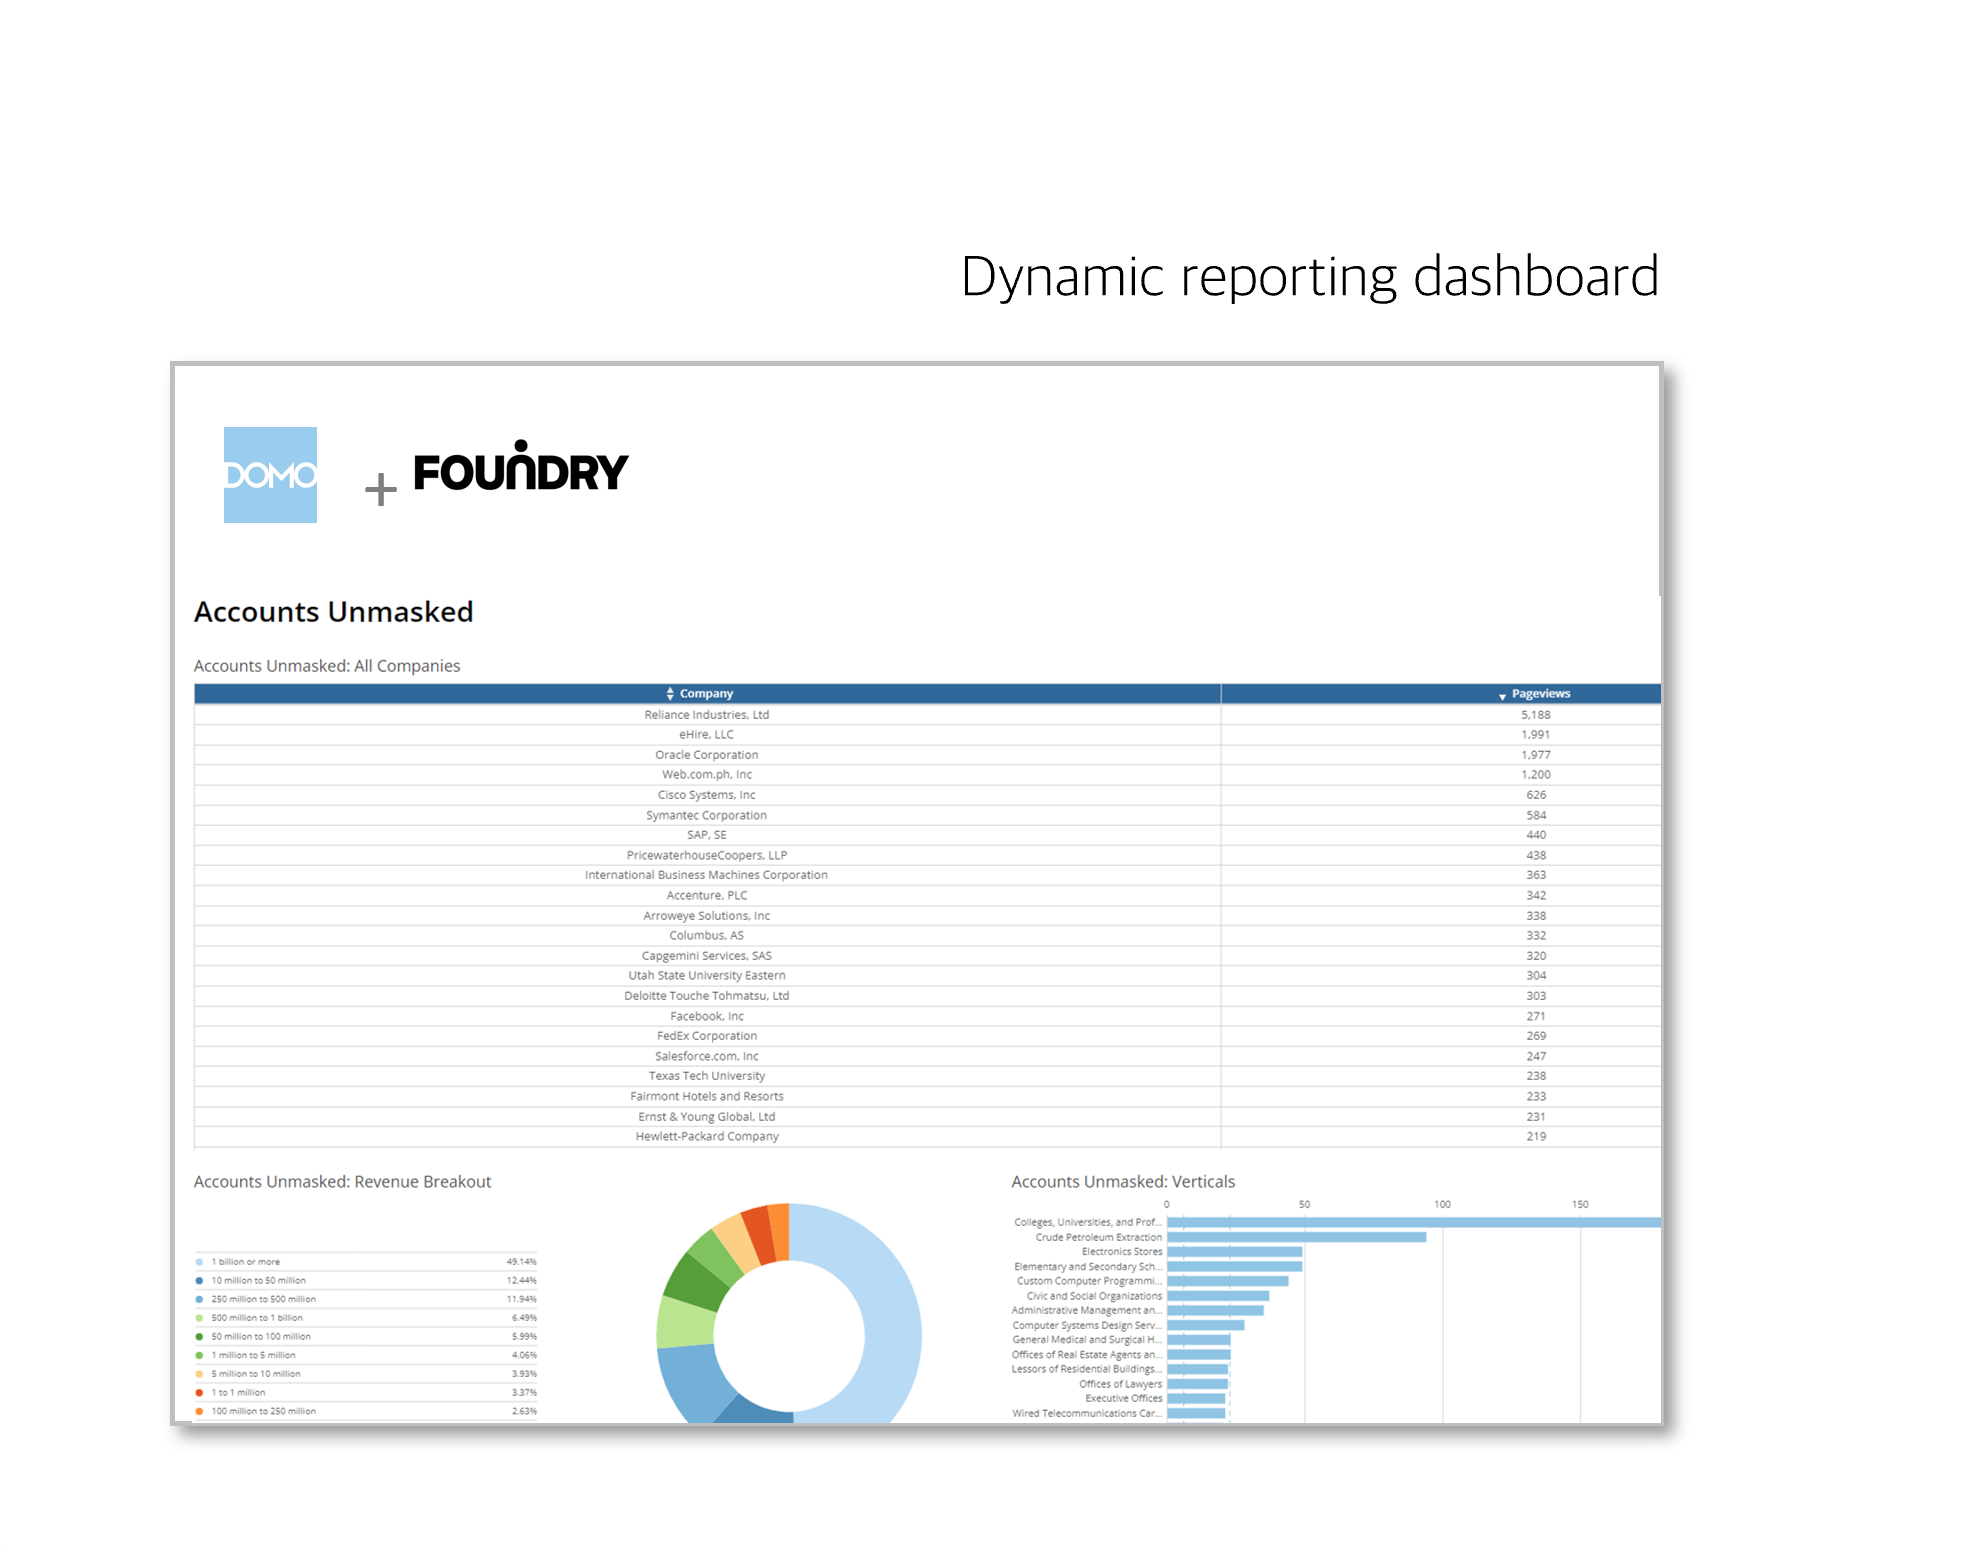Select Texas Tech University row
Screen dimensions: 1964x1552
click(927, 1076)
